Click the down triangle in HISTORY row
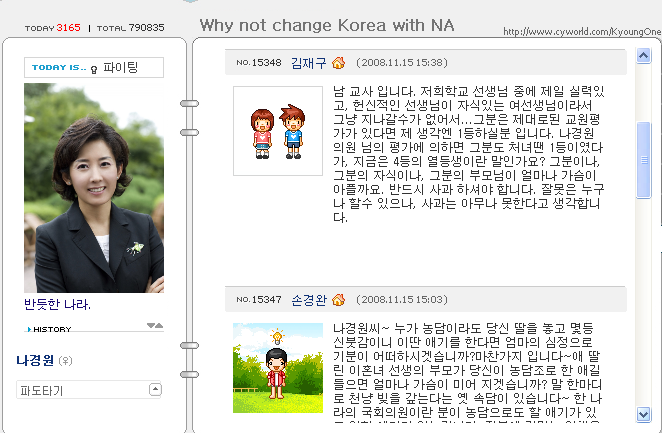The width and height of the screenshot is (662, 433). pos(151,325)
